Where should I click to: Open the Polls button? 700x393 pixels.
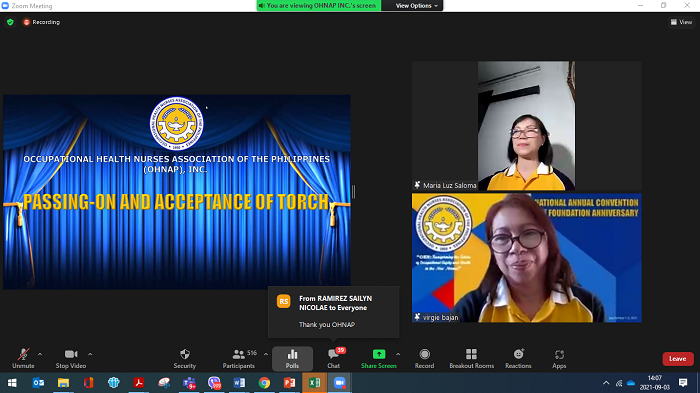(x=292, y=359)
